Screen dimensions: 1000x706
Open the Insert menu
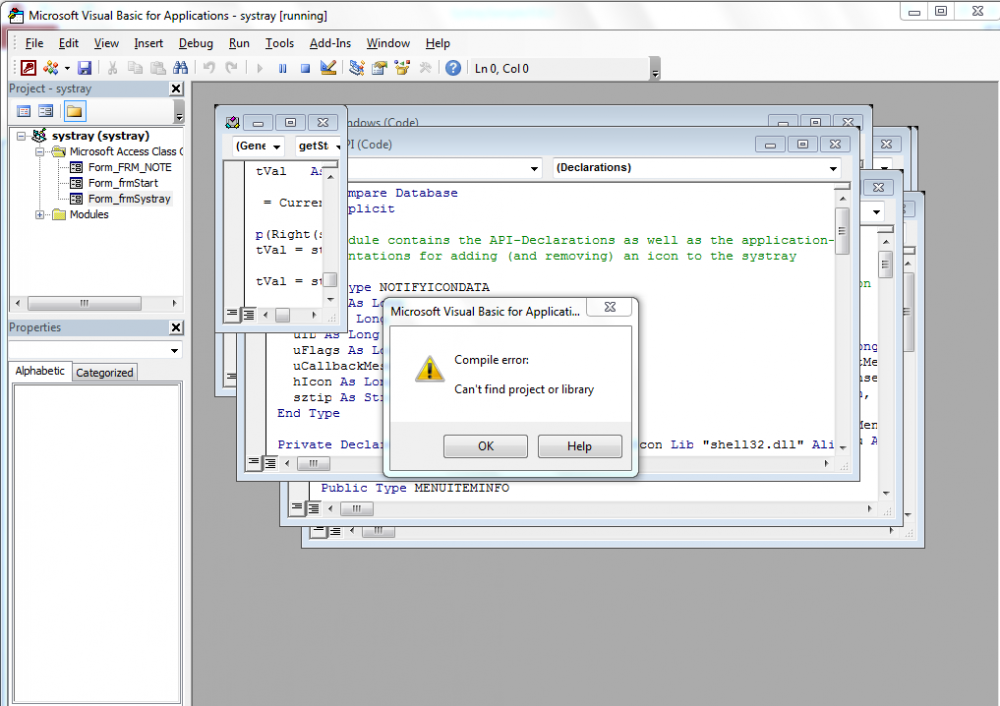[148, 43]
